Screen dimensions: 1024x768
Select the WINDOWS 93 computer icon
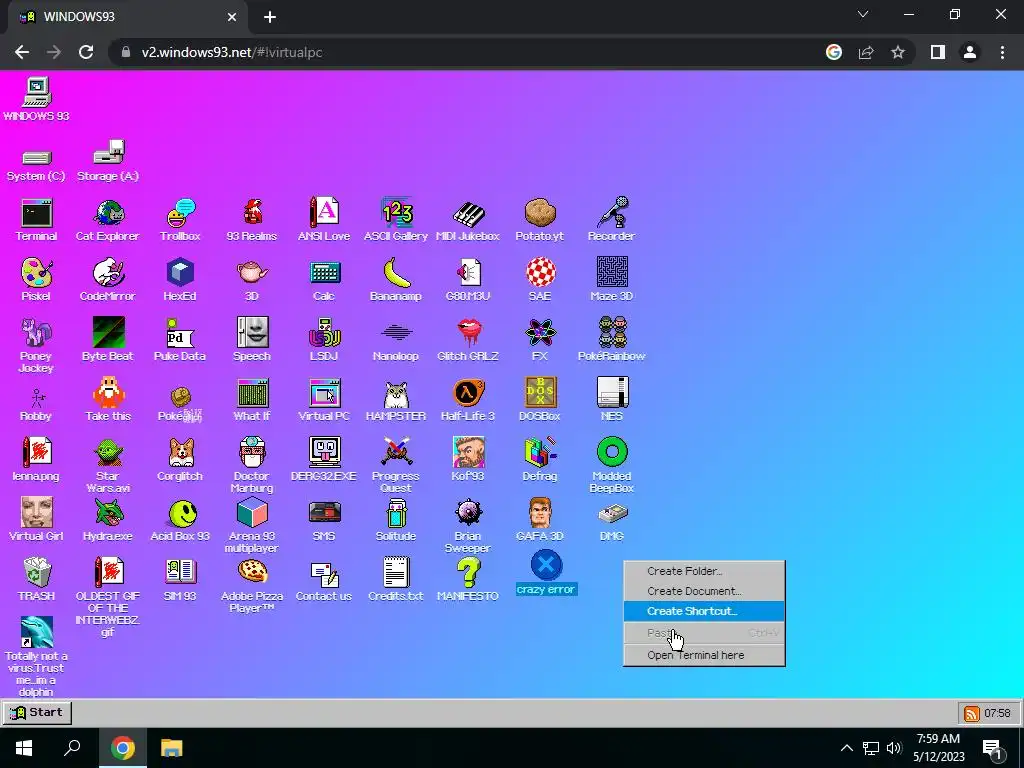click(x=37, y=99)
